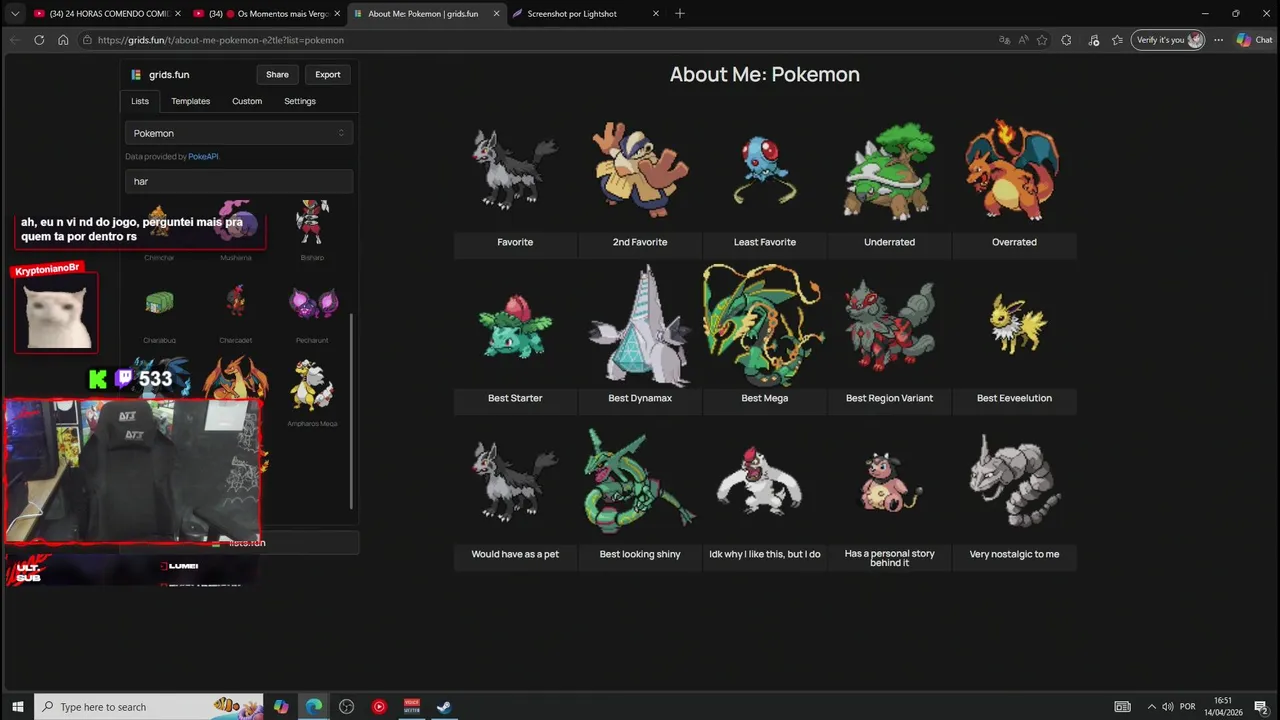The image size is (1280, 720).
Task: Select the Mightyena sprite above Favorite
Action: [x=515, y=170]
